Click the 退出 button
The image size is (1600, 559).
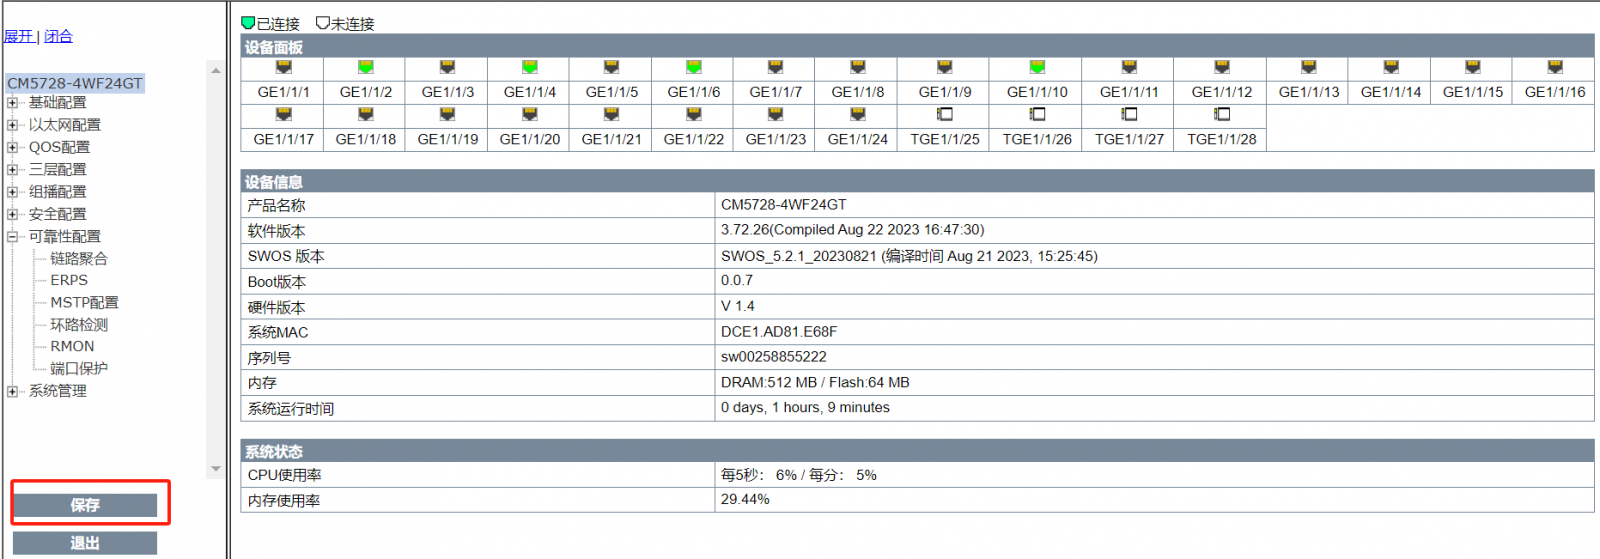[x=85, y=543]
